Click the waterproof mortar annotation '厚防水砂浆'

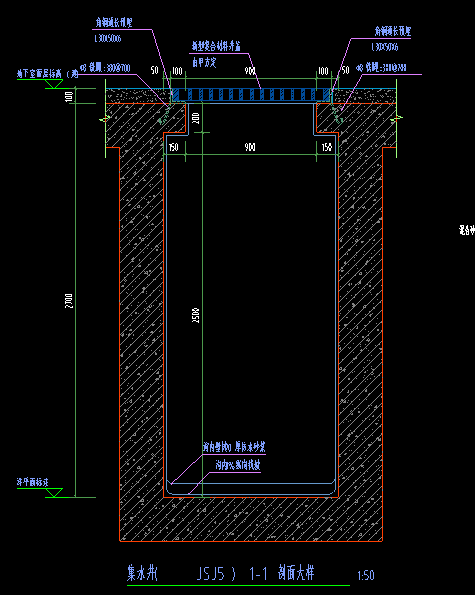click(x=234, y=447)
